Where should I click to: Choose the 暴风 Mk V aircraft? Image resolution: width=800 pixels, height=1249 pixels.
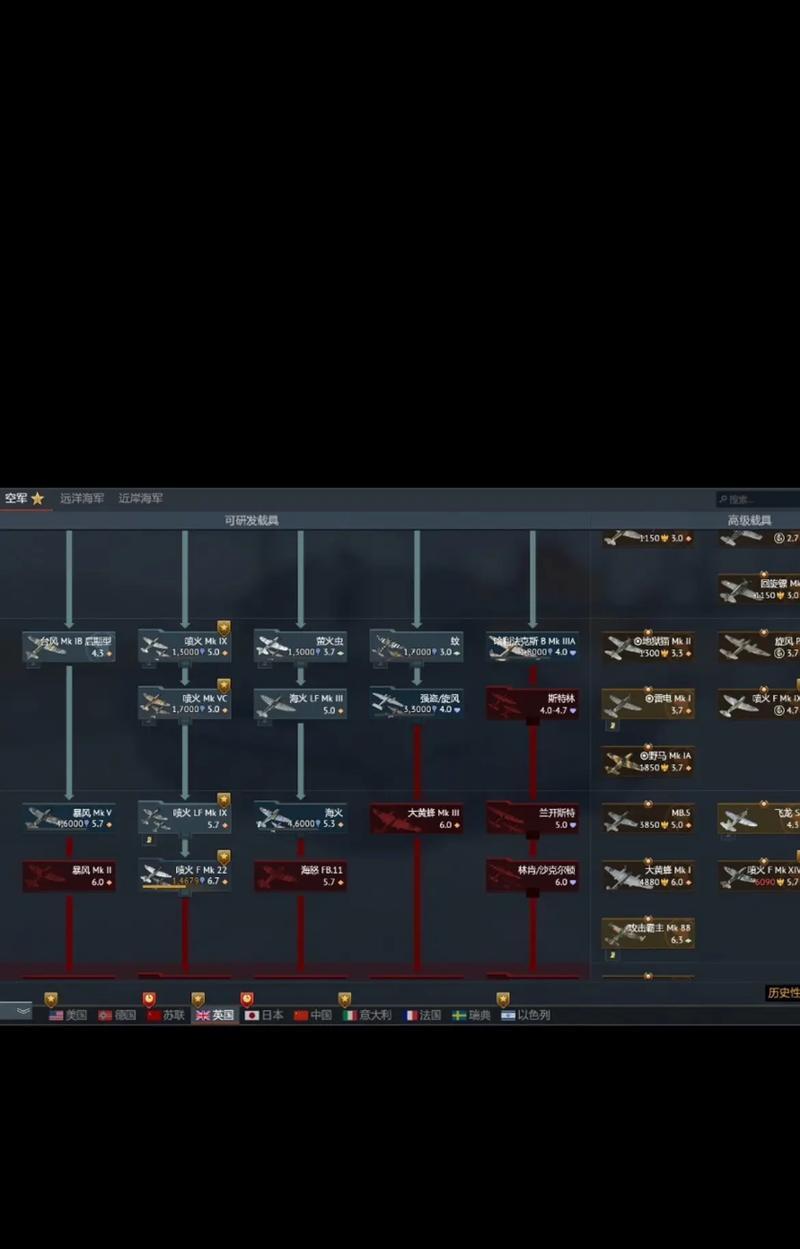(x=69, y=818)
